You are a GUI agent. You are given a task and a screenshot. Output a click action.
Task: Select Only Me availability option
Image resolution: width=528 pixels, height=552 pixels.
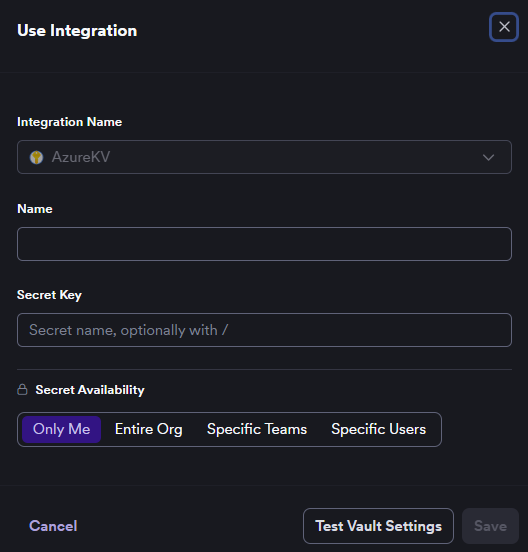62,429
